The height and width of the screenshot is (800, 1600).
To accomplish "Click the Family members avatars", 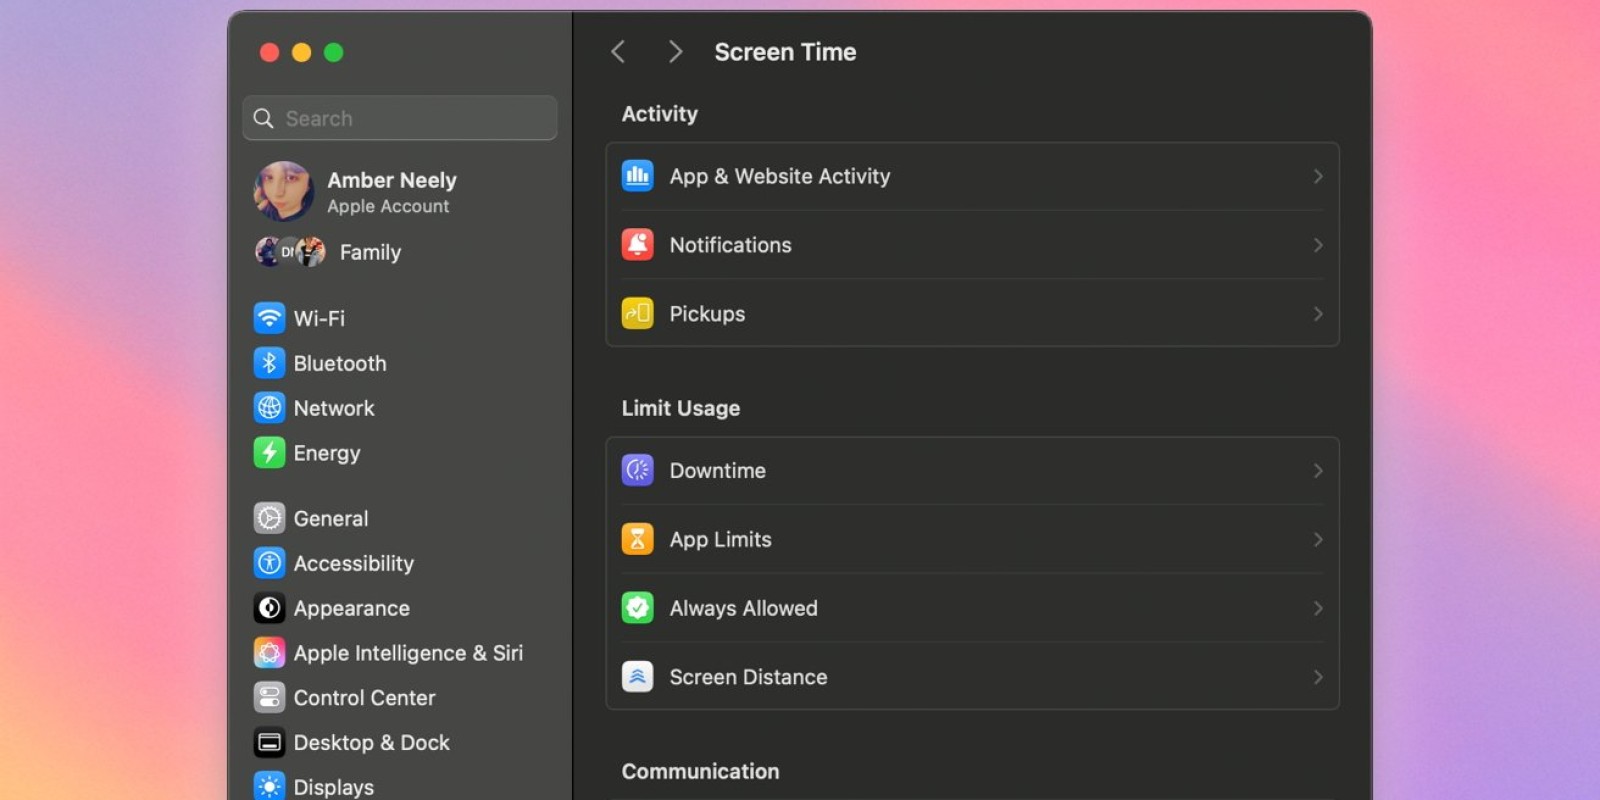I will (x=290, y=252).
